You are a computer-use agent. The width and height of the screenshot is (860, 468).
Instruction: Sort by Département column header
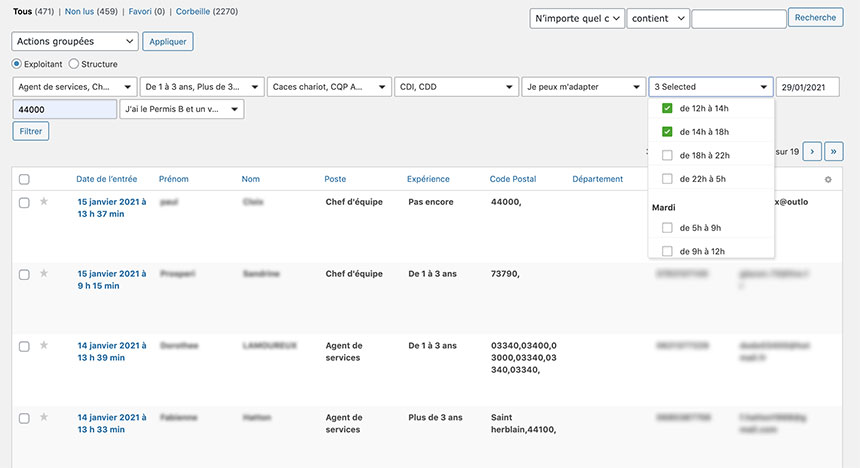tap(597, 179)
